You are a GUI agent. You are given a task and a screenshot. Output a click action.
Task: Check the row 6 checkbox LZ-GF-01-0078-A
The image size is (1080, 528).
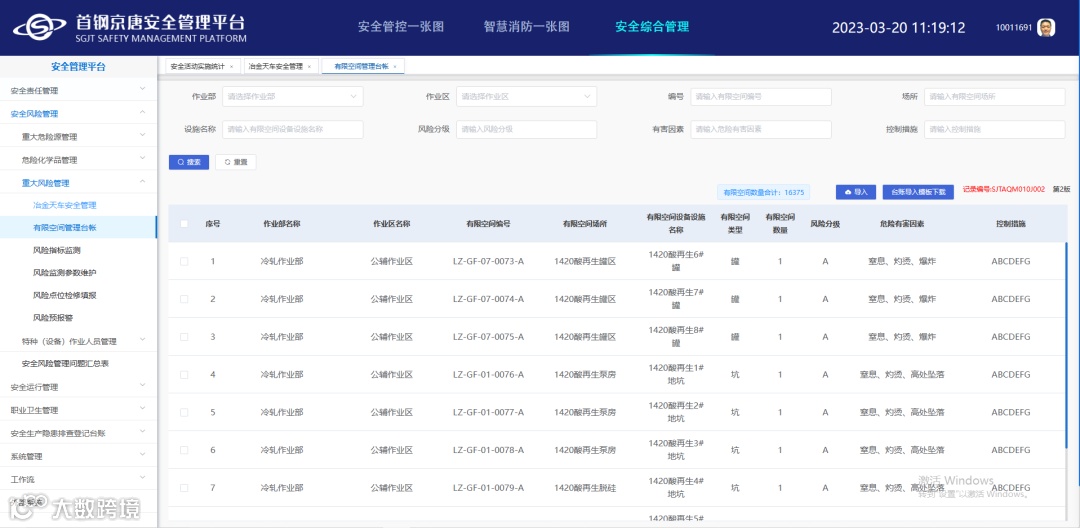point(184,450)
